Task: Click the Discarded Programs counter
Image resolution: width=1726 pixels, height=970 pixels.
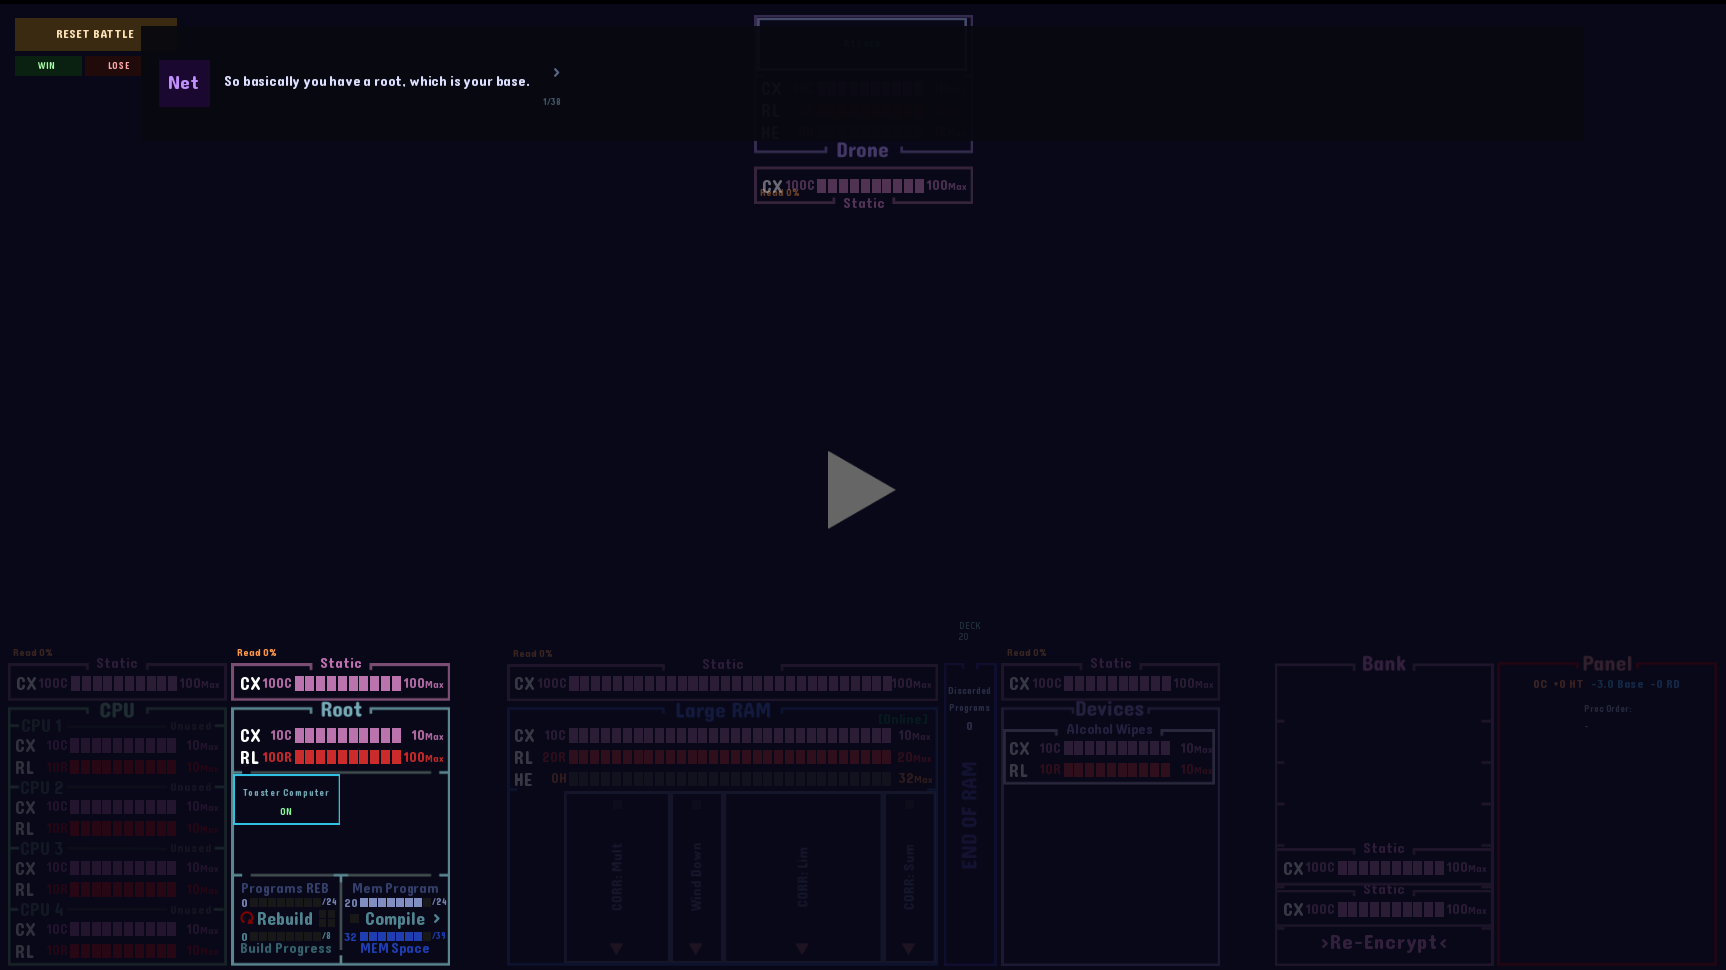Action: coord(969,708)
